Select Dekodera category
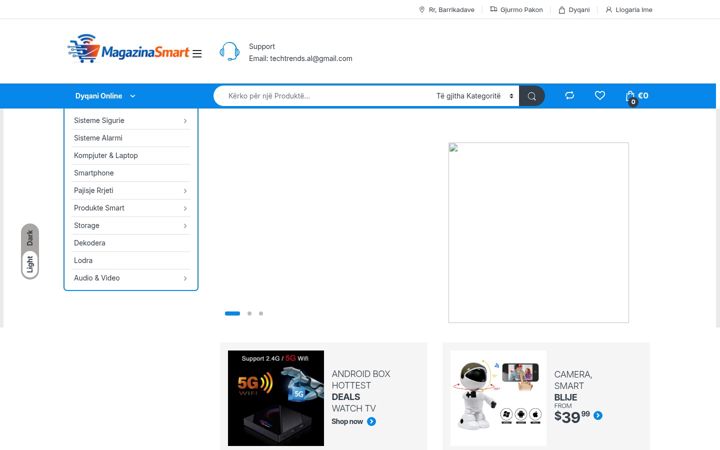Viewport: 720px width, 450px height. 90,243
